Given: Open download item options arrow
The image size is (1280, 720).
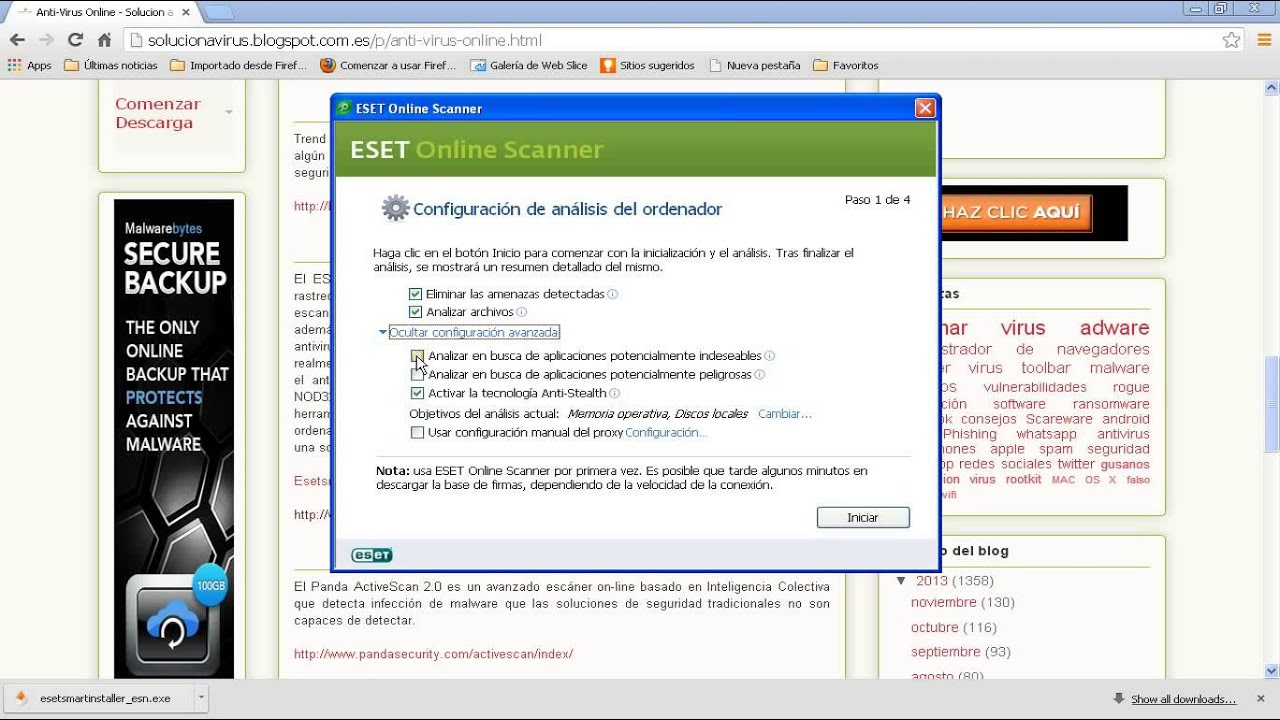Looking at the screenshot, I should (x=201, y=698).
